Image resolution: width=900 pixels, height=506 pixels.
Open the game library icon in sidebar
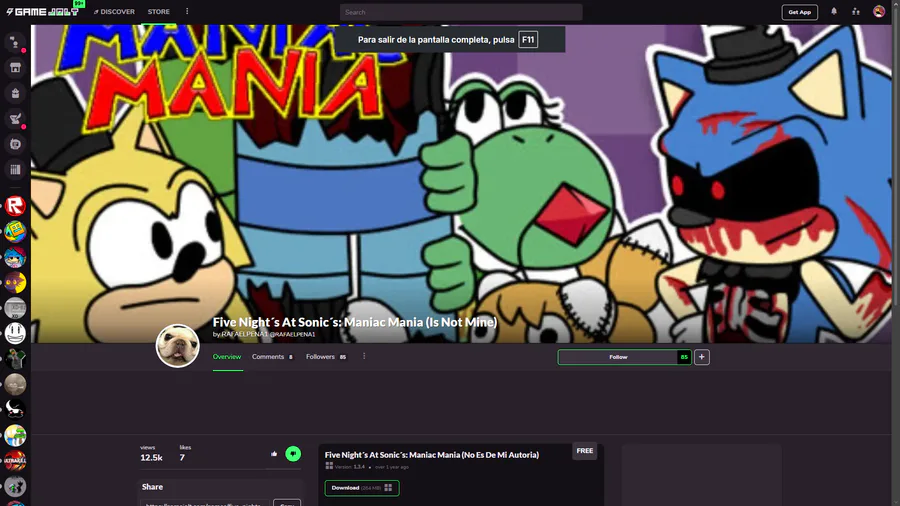tap(15, 169)
